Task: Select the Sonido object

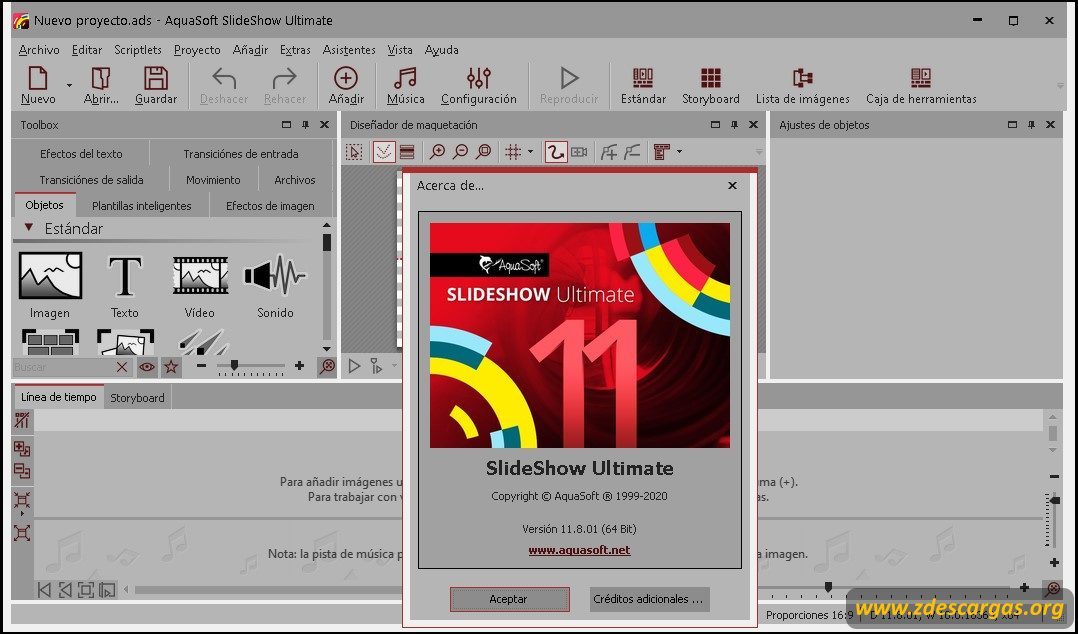Action: pyautogui.click(x=275, y=285)
